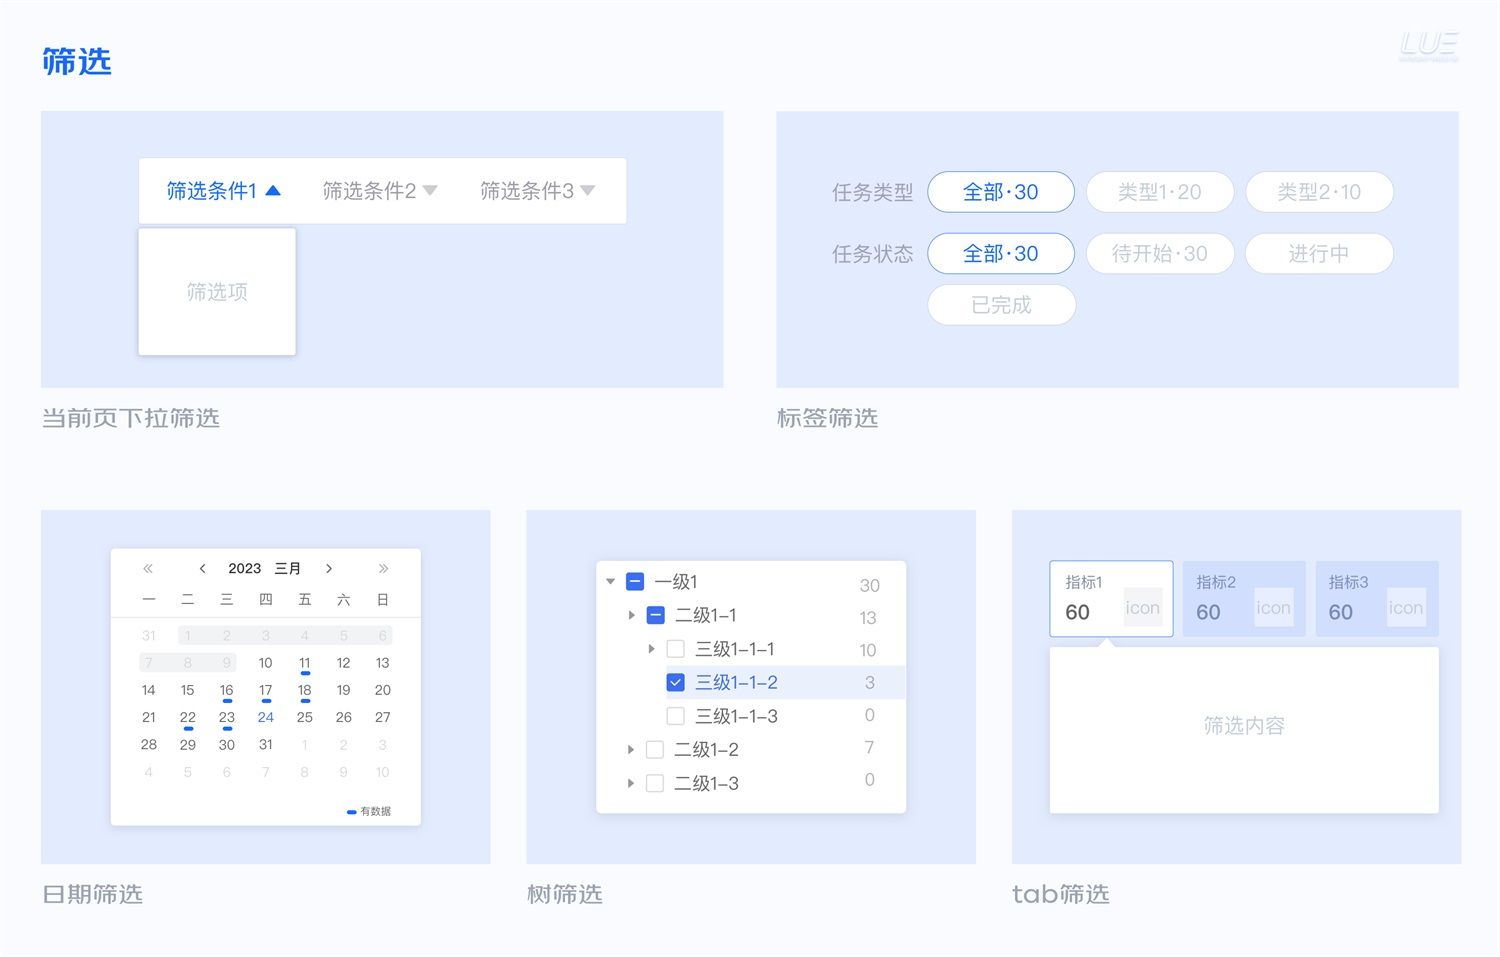
Task: Click the year 2023 in calendar header
Action: click(x=244, y=568)
